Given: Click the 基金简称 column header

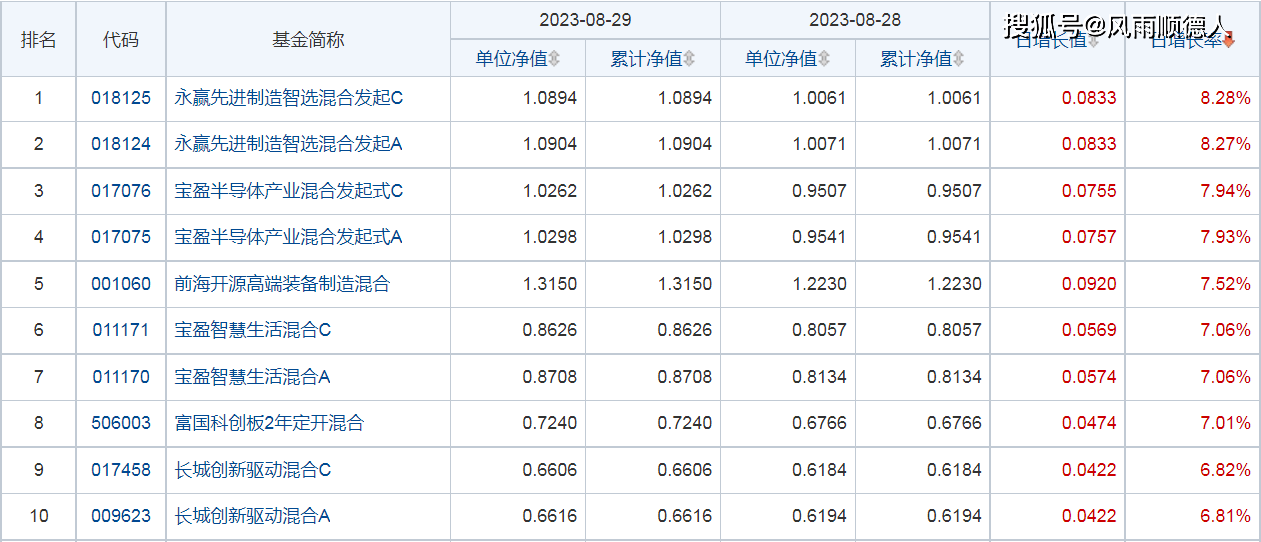Looking at the screenshot, I should pyautogui.click(x=308, y=40).
